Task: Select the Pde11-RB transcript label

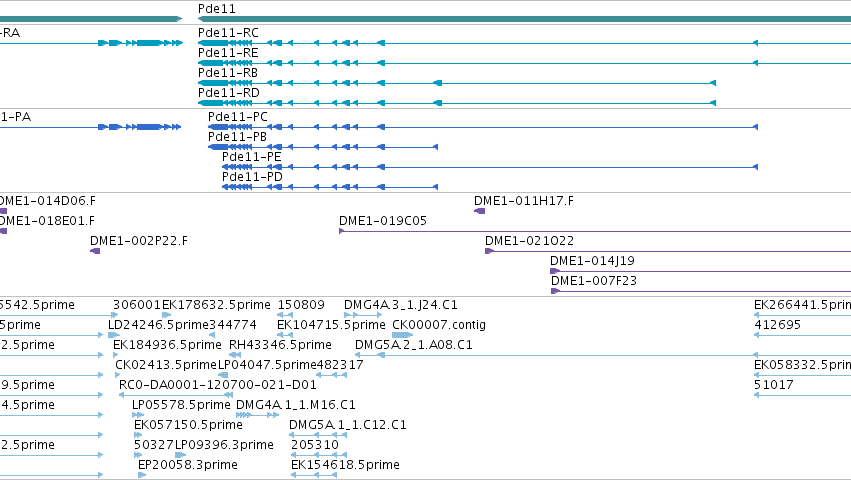Action: (228, 73)
